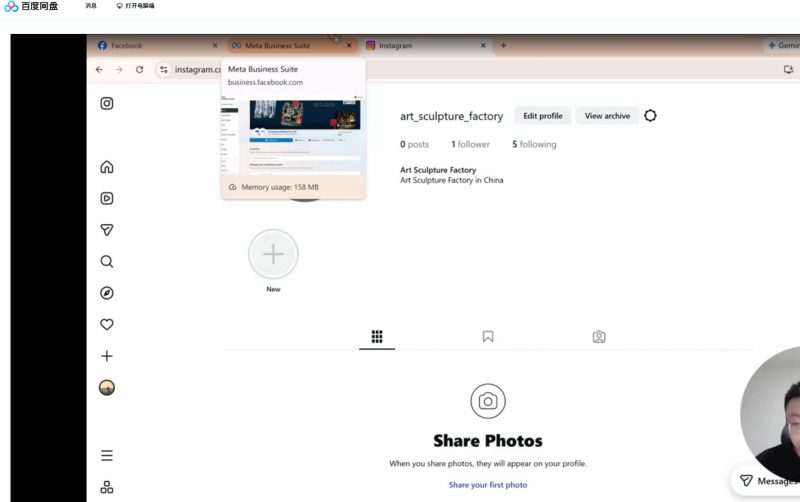Open the More hamburger menu
800x502 pixels.
coord(107,455)
